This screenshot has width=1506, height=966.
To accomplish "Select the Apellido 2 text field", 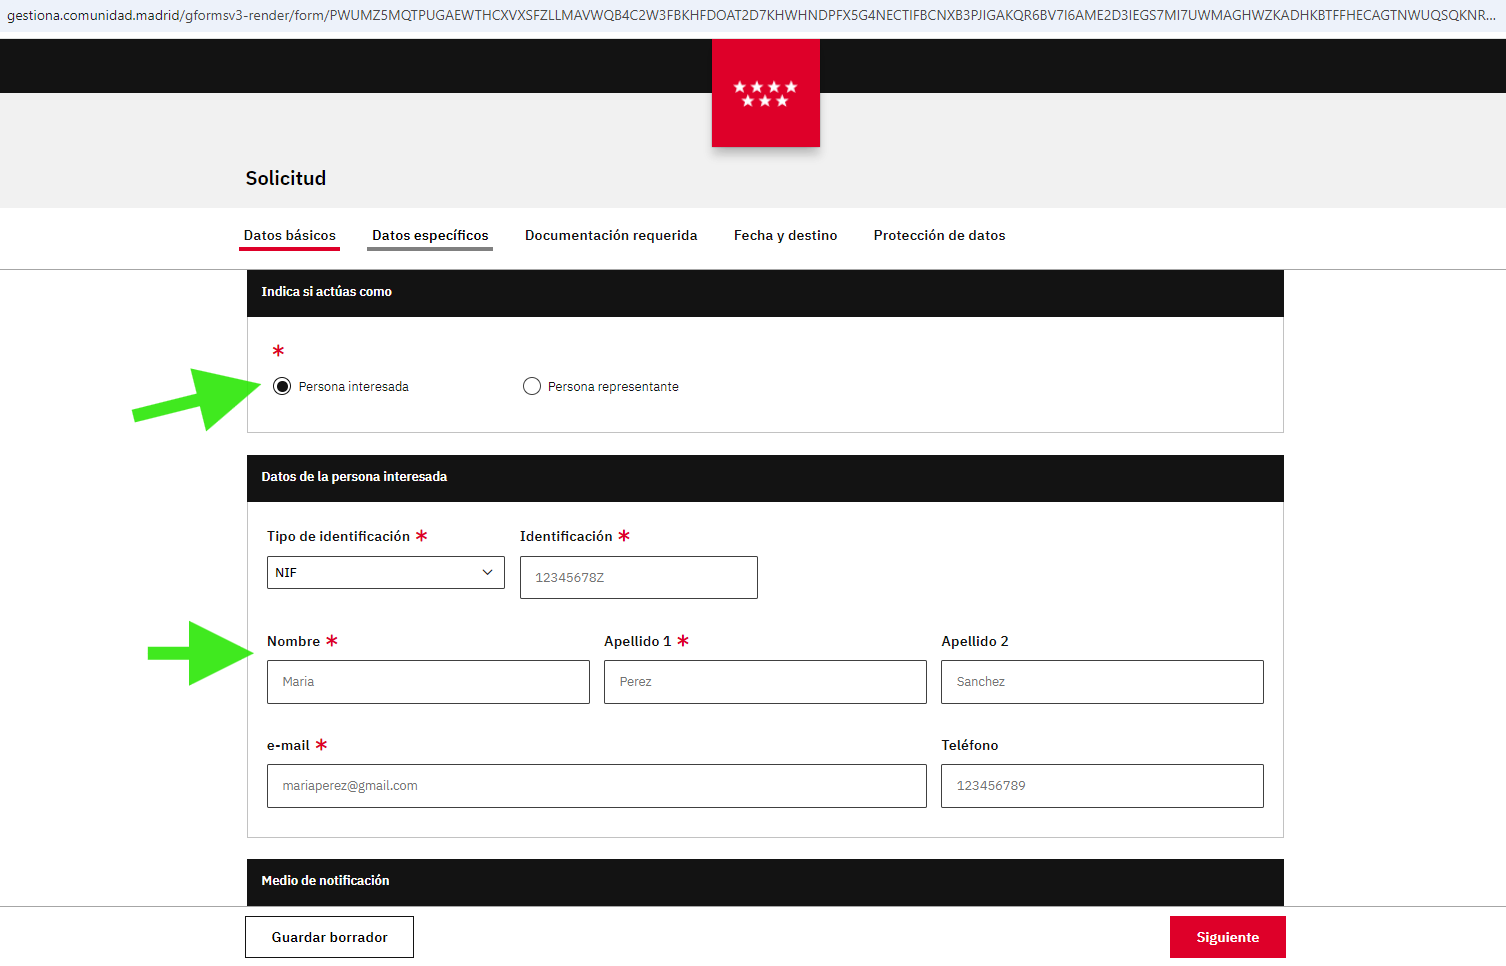I will 1102,682.
